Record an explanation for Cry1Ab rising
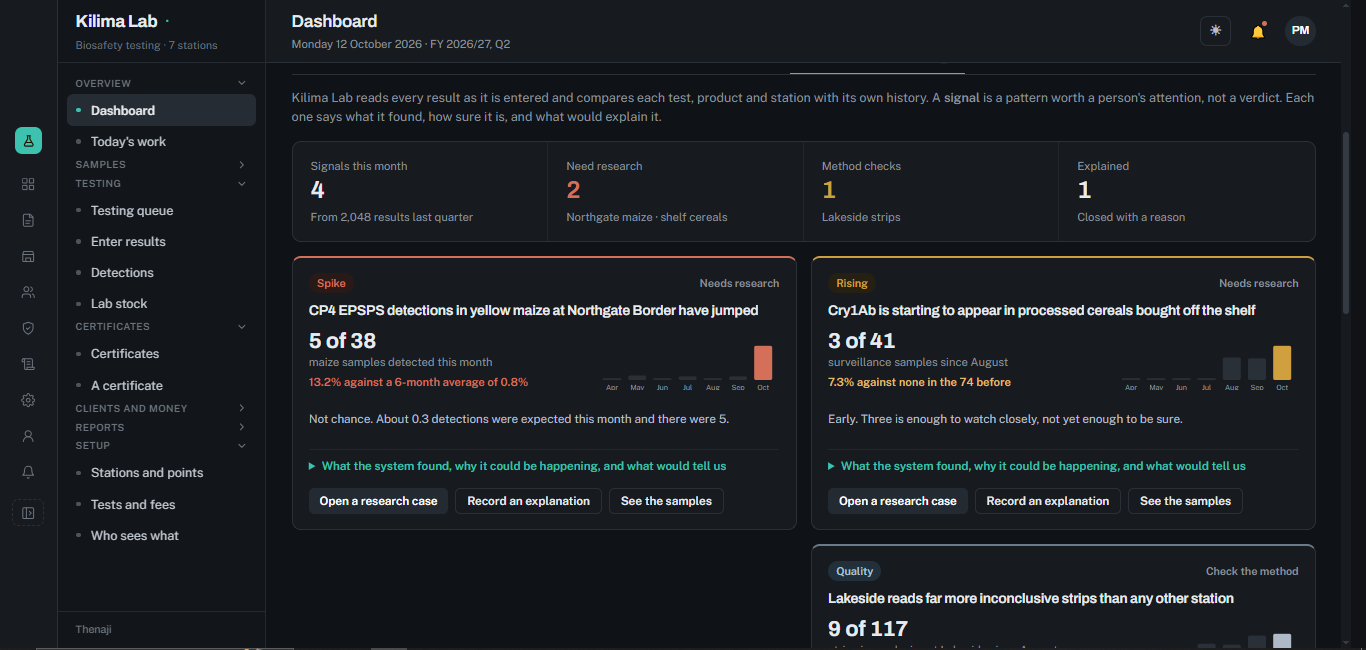Screen dimensions: 1366x650 pyautogui.click(x=1048, y=501)
